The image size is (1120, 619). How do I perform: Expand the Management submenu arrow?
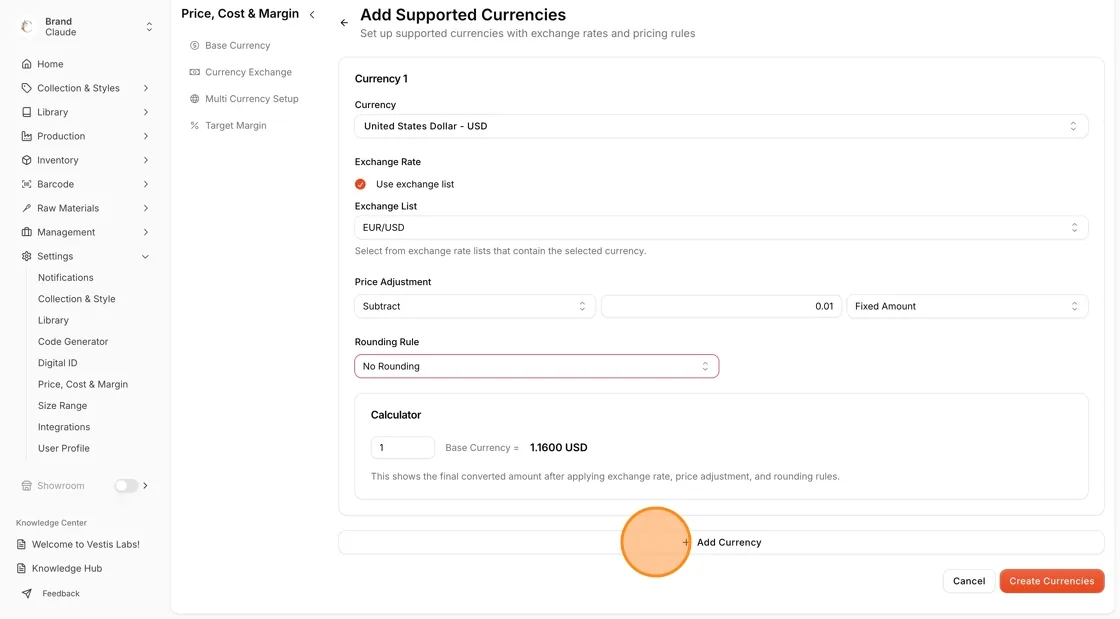146,232
